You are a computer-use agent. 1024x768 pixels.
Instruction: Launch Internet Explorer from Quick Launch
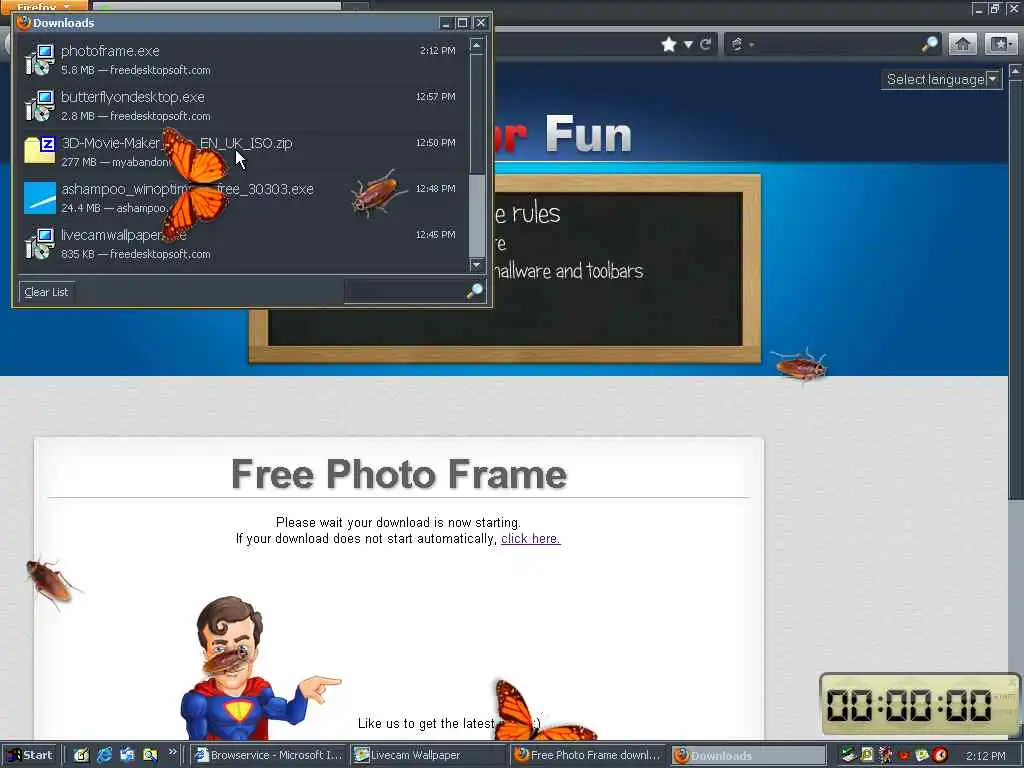(x=104, y=756)
